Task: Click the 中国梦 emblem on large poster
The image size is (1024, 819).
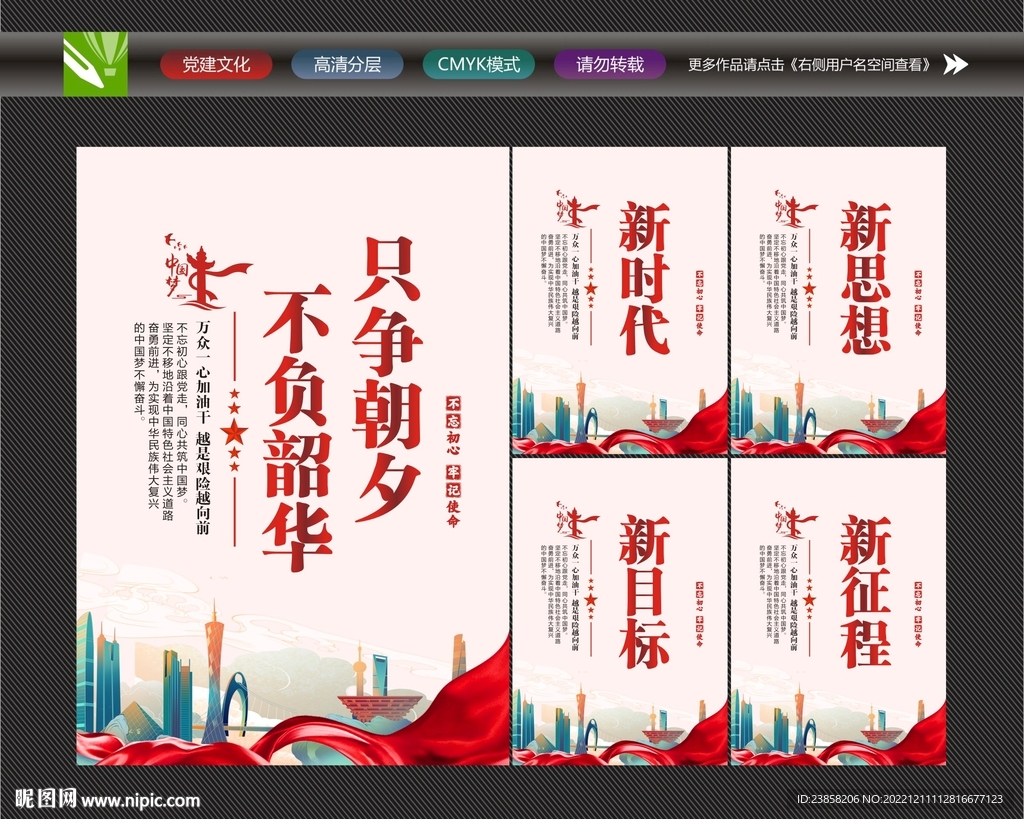Action: coord(206,271)
